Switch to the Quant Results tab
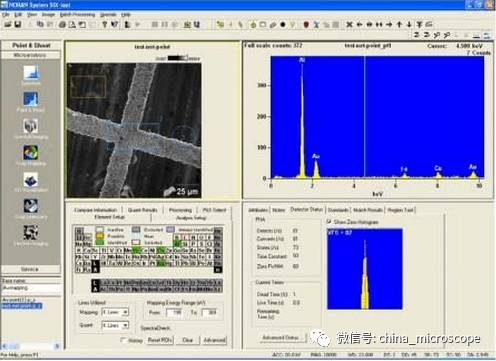The width and height of the screenshot is (496, 361). point(142,210)
